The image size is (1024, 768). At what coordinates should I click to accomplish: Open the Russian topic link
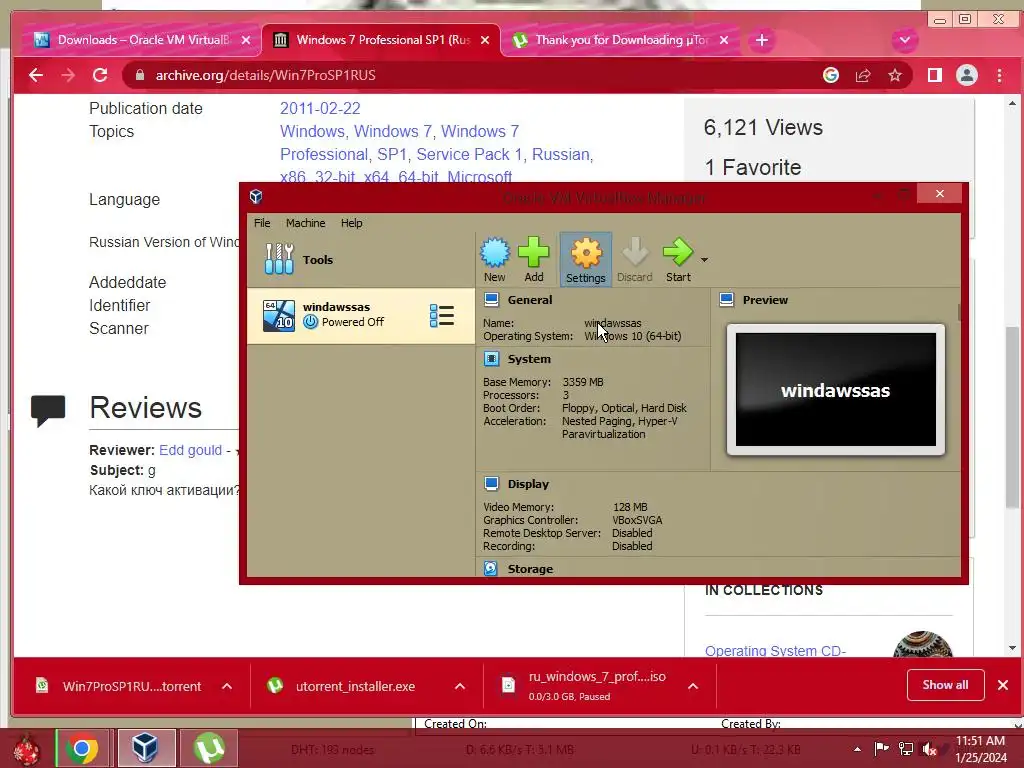click(562, 154)
